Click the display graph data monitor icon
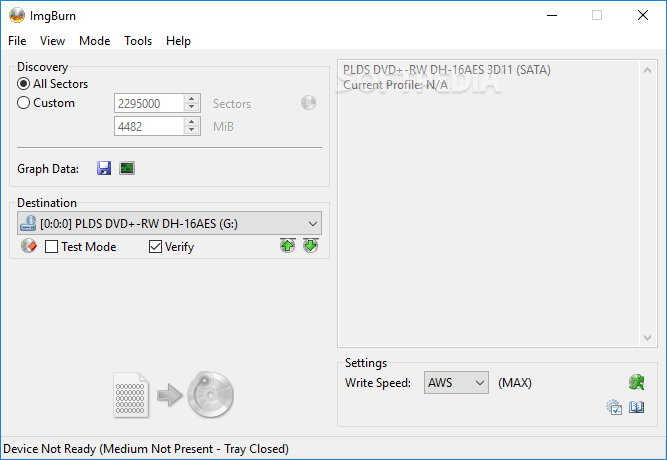 127,168
